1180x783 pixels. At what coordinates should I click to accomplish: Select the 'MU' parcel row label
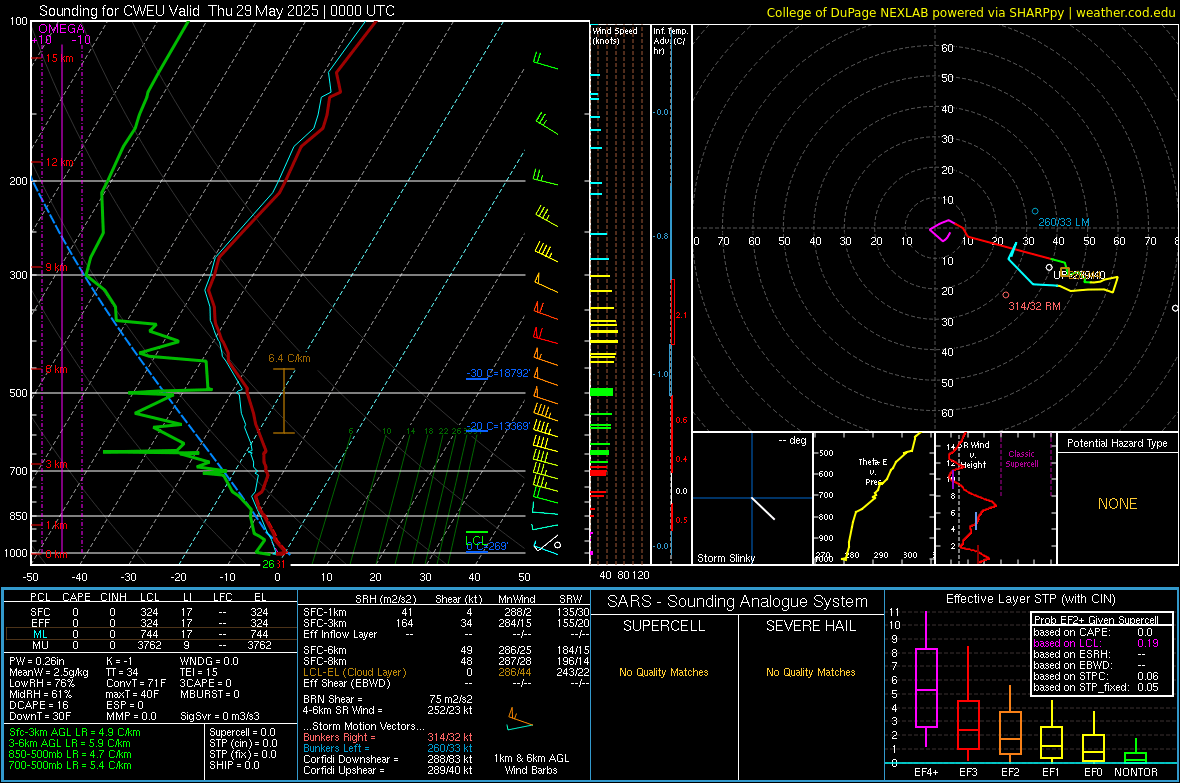click(40, 645)
